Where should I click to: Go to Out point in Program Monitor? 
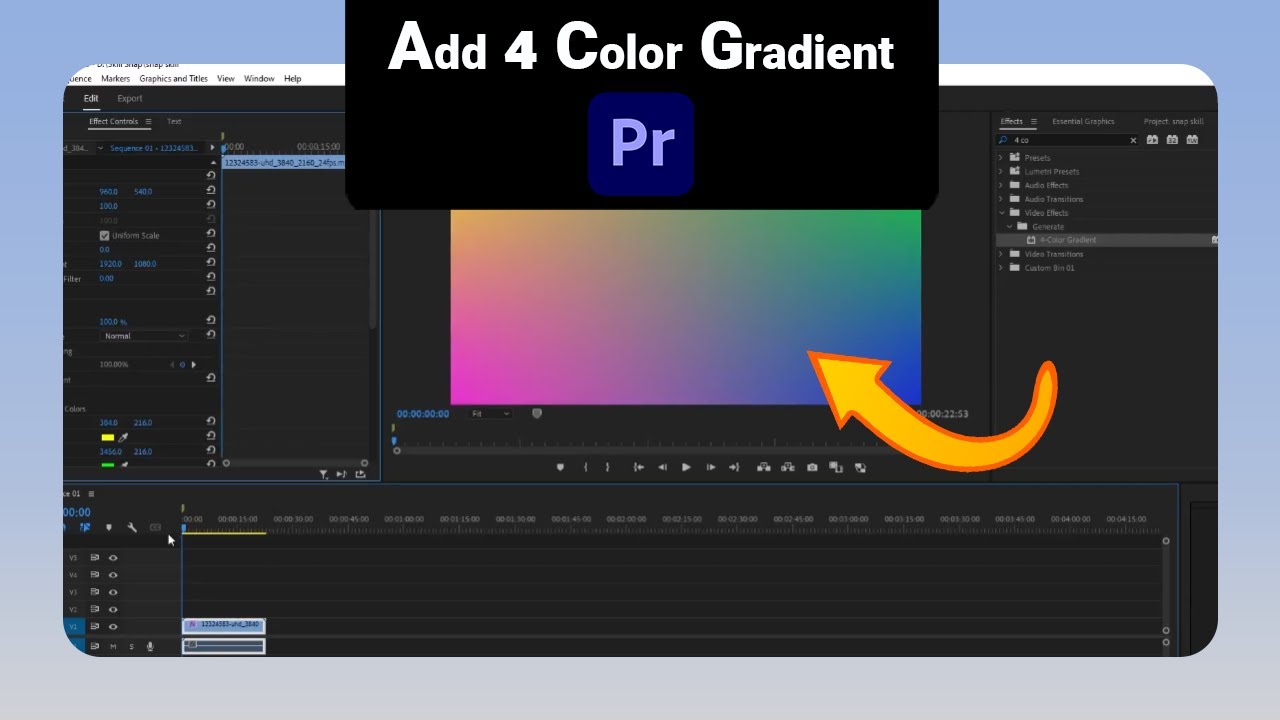[734, 467]
